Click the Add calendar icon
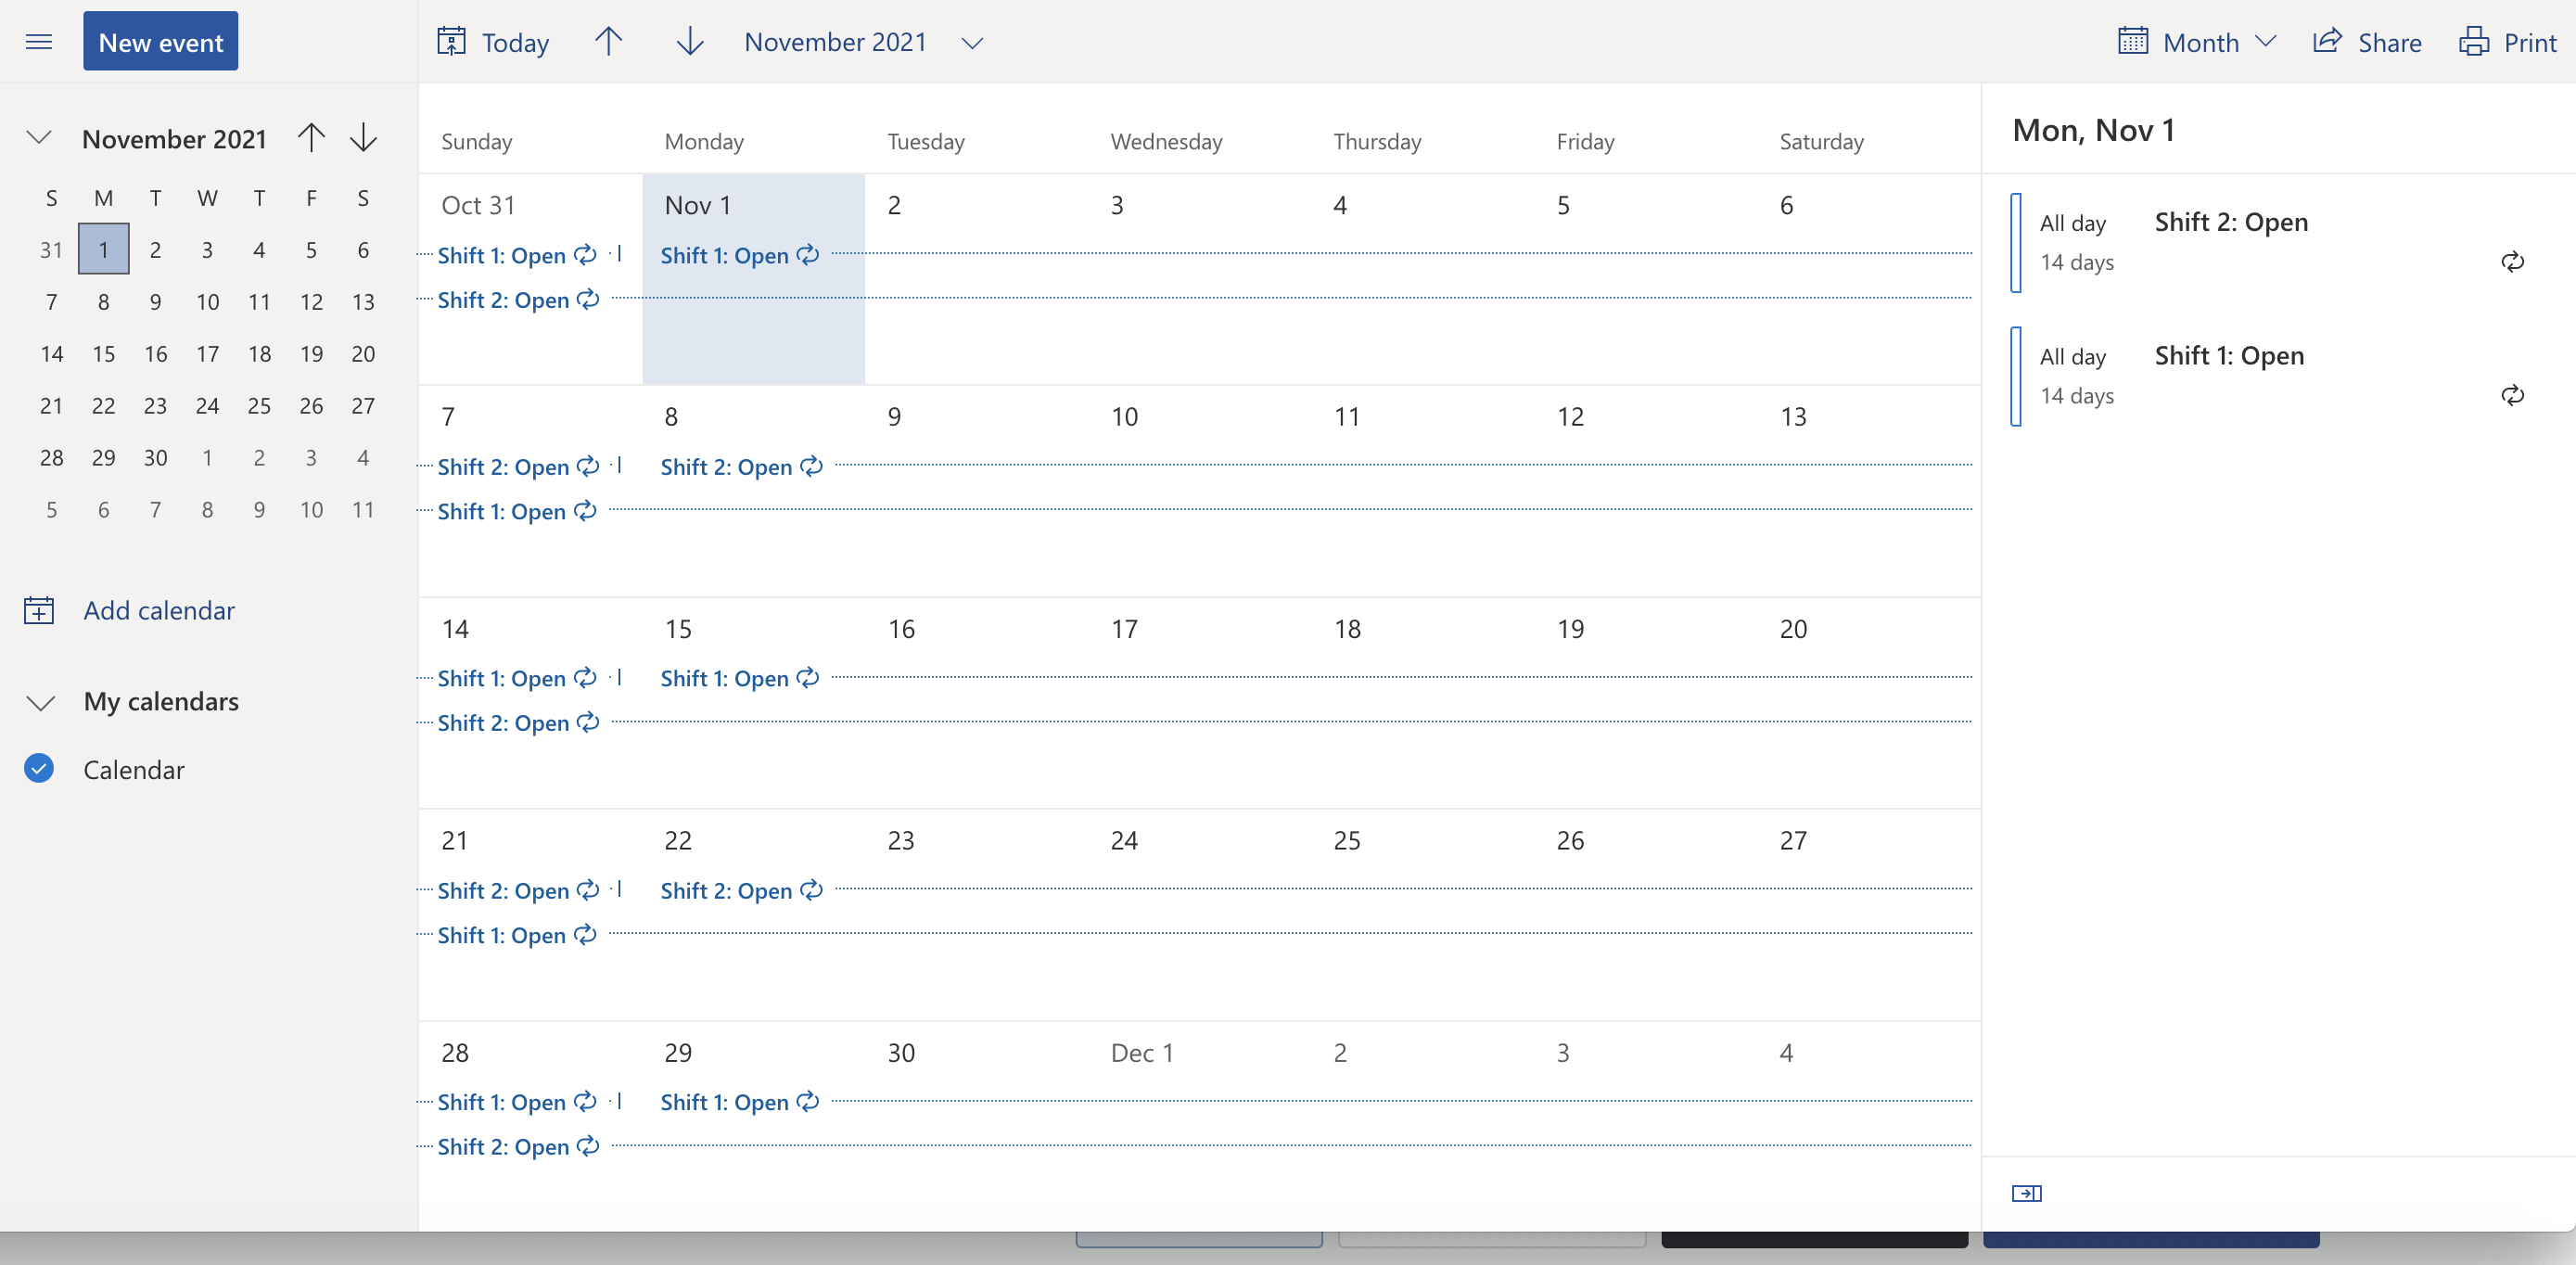 [x=39, y=610]
